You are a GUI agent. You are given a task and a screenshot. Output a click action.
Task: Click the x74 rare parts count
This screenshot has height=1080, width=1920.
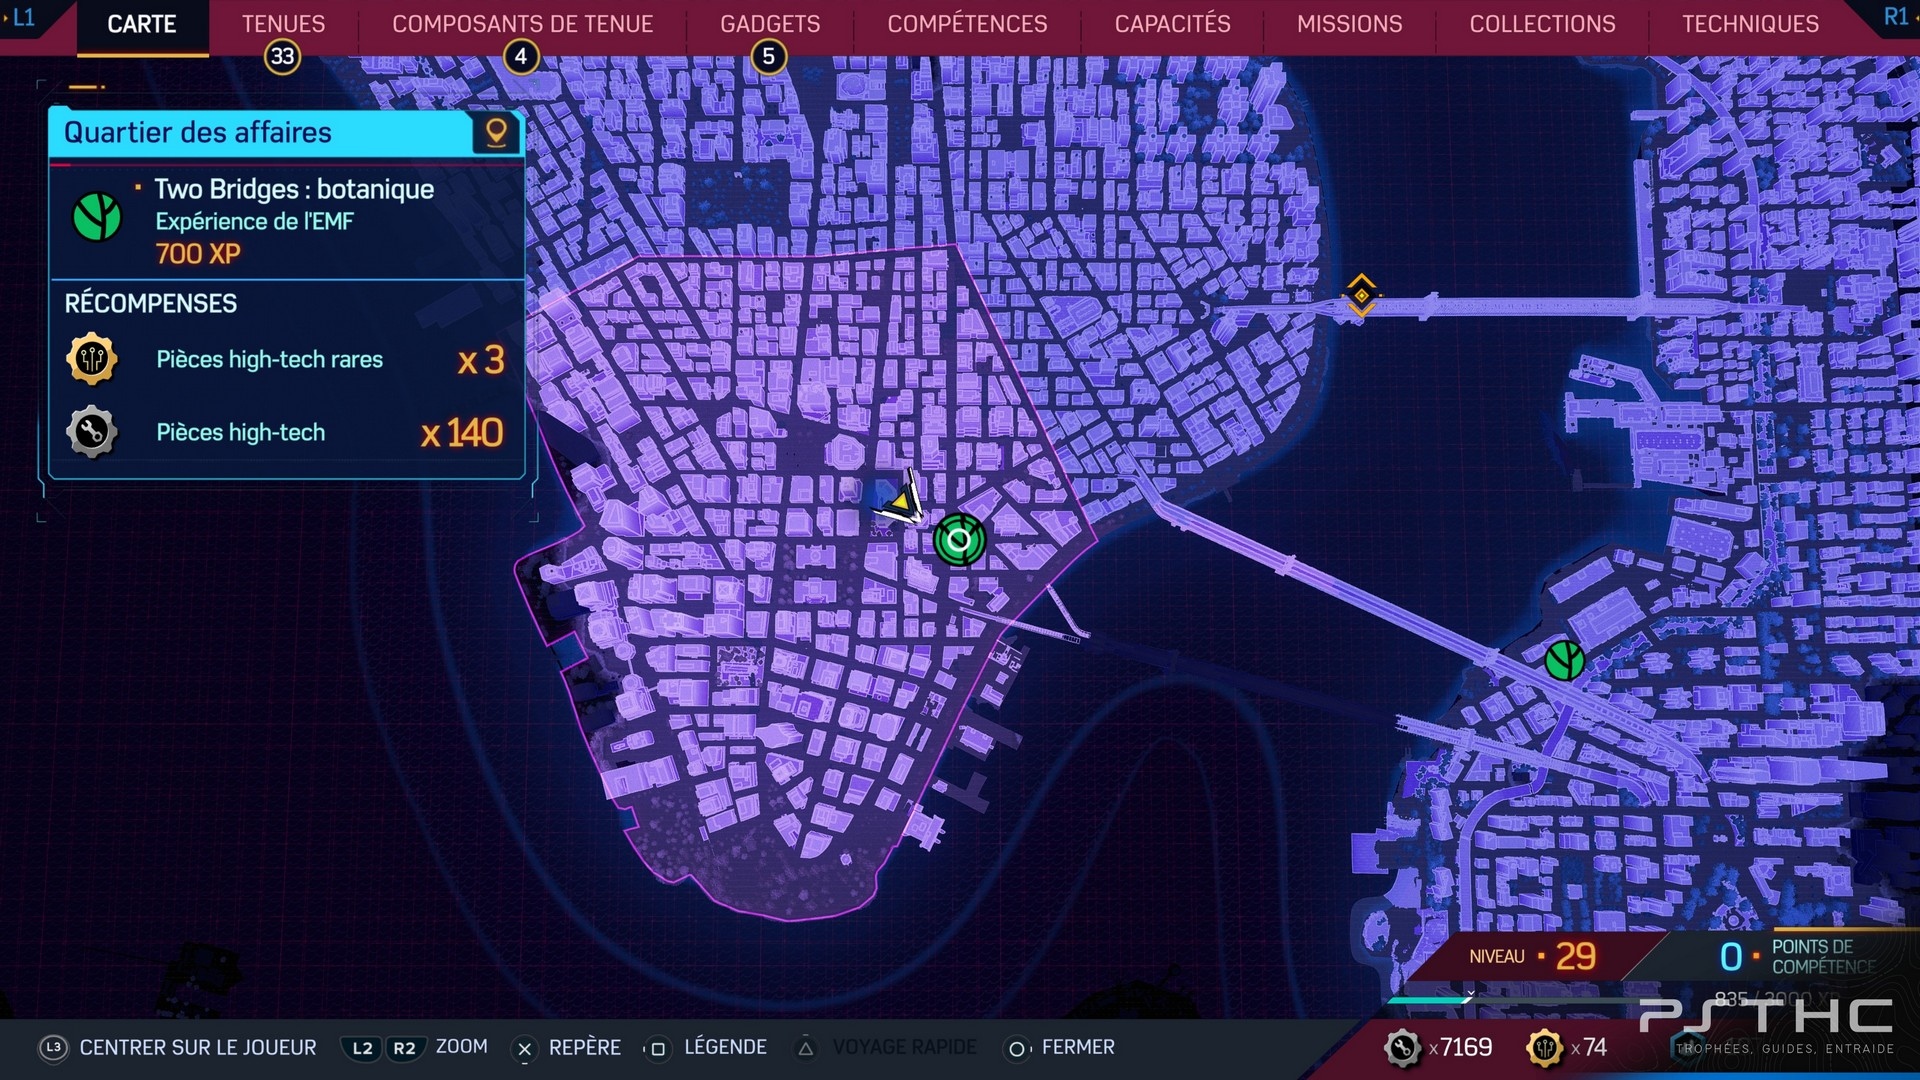pyautogui.click(x=1589, y=1048)
